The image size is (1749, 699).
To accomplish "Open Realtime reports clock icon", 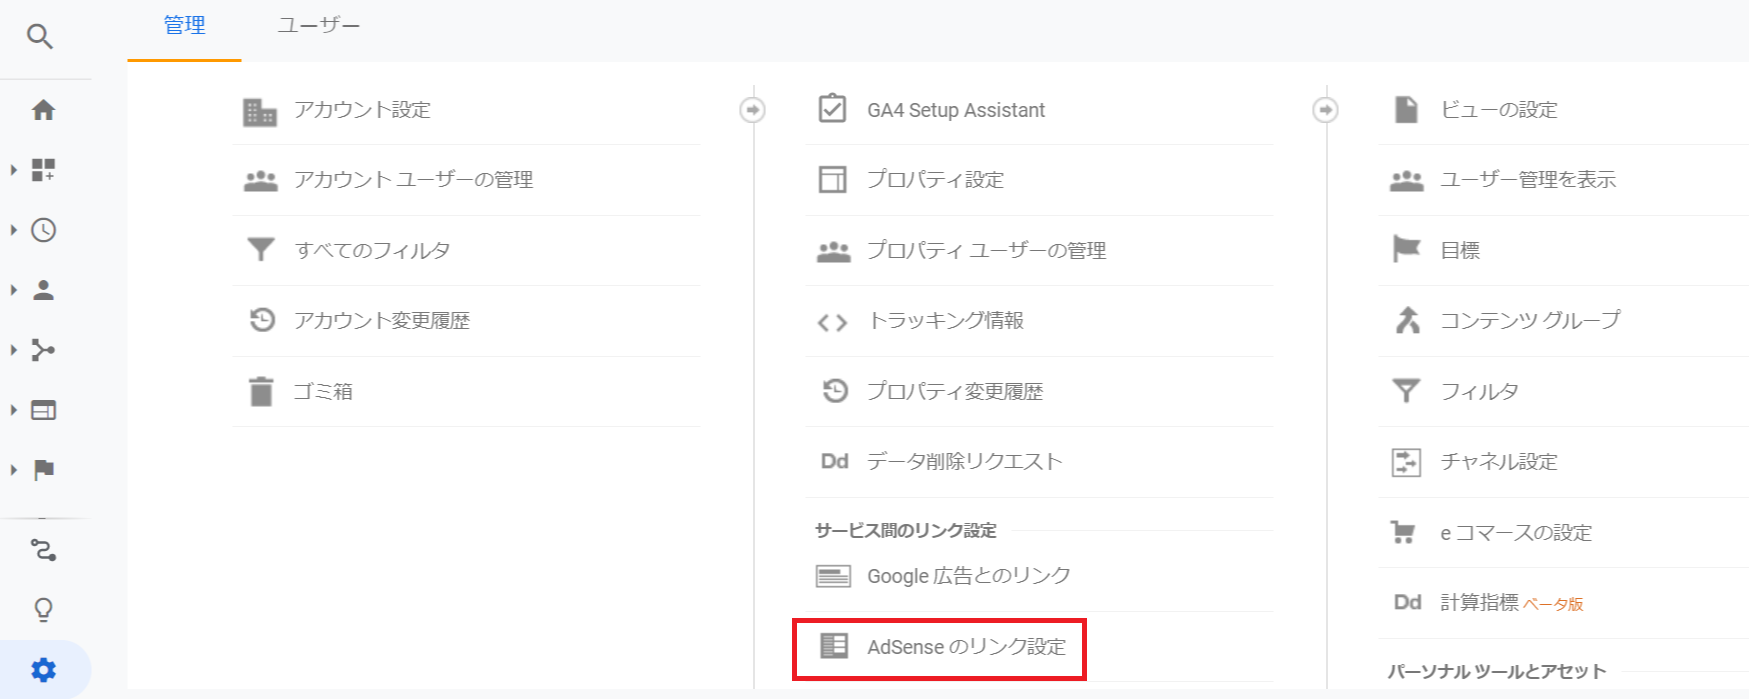I will pyautogui.click(x=43, y=230).
